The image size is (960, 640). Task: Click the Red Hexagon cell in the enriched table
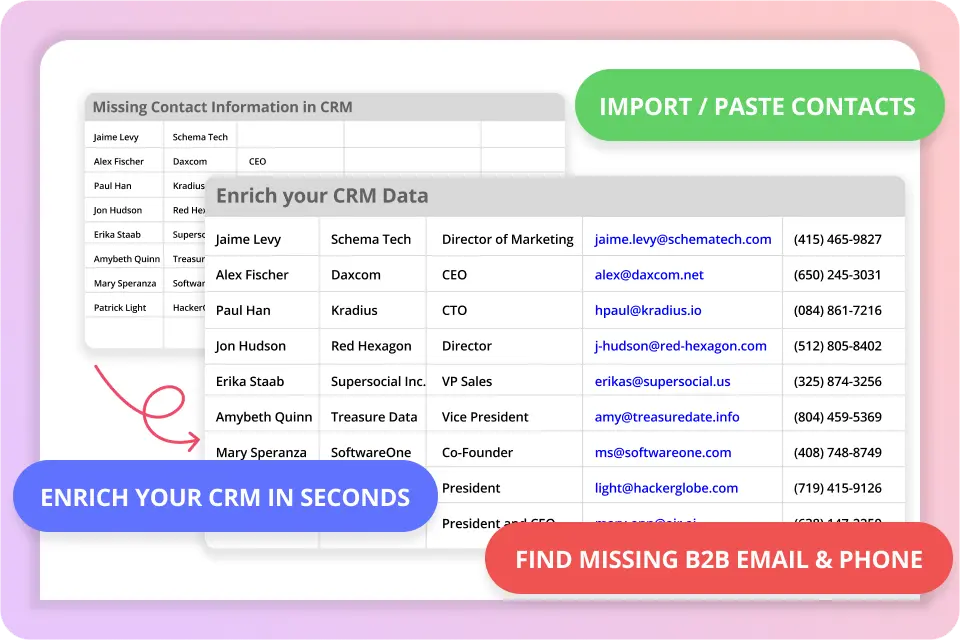pyautogui.click(x=371, y=346)
